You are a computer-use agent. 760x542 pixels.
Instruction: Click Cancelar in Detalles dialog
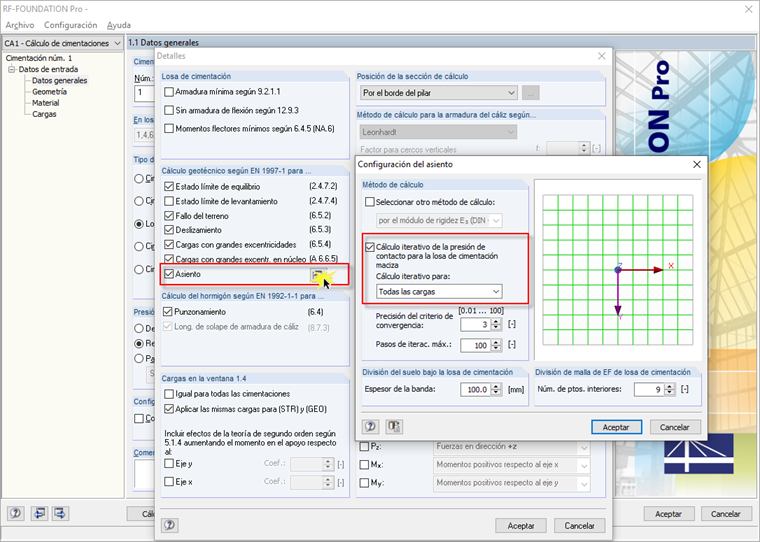pyautogui.click(x=579, y=526)
